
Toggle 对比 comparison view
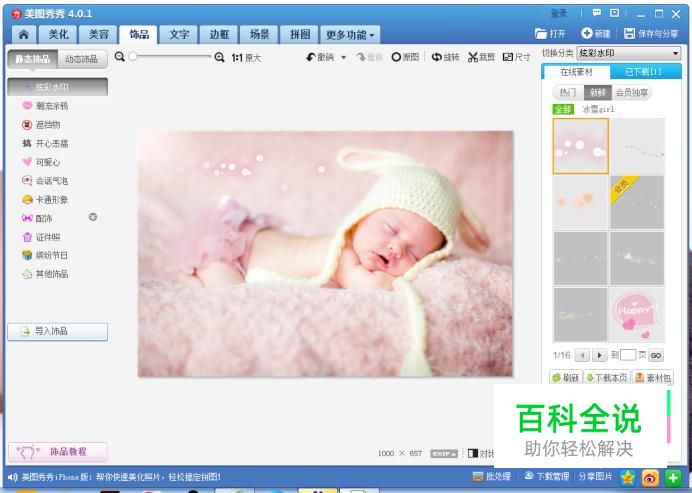coord(481,453)
